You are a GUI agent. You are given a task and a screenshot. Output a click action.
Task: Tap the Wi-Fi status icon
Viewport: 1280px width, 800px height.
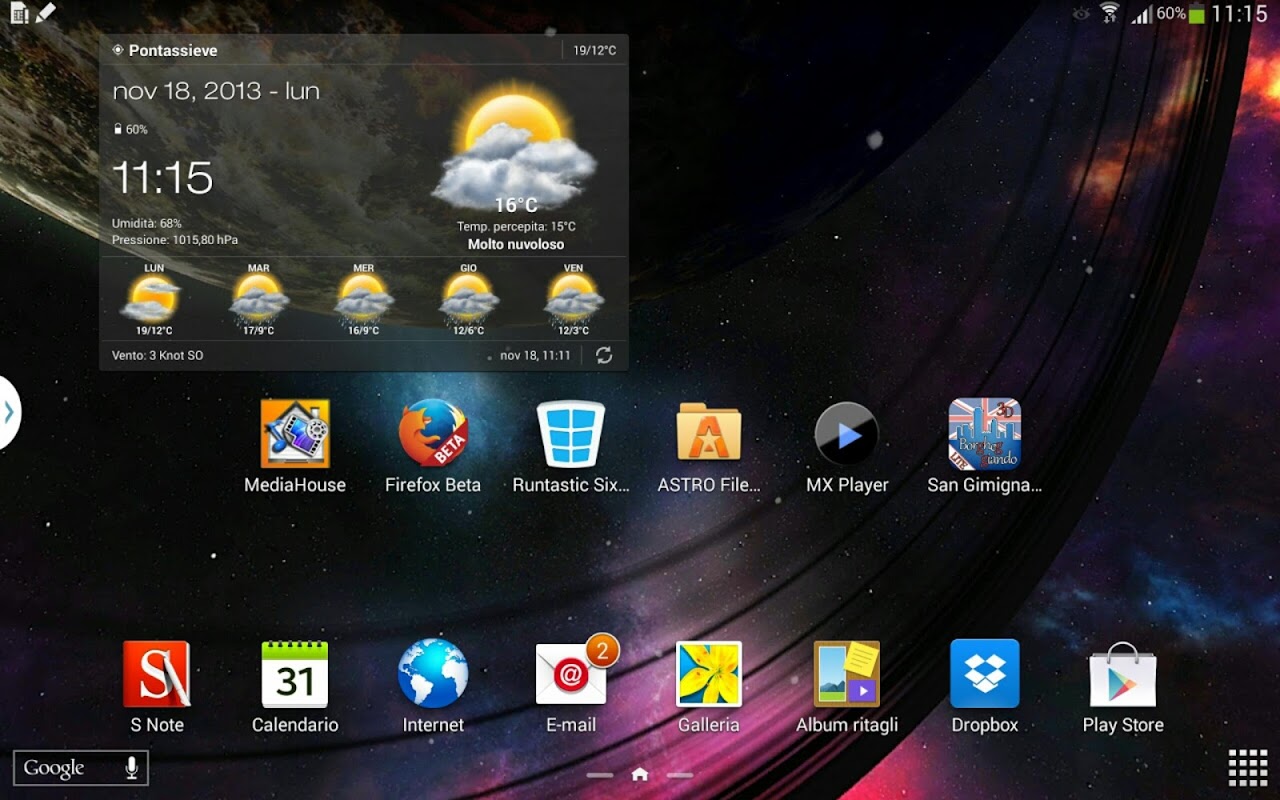pyautogui.click(x=1109, y=13)
